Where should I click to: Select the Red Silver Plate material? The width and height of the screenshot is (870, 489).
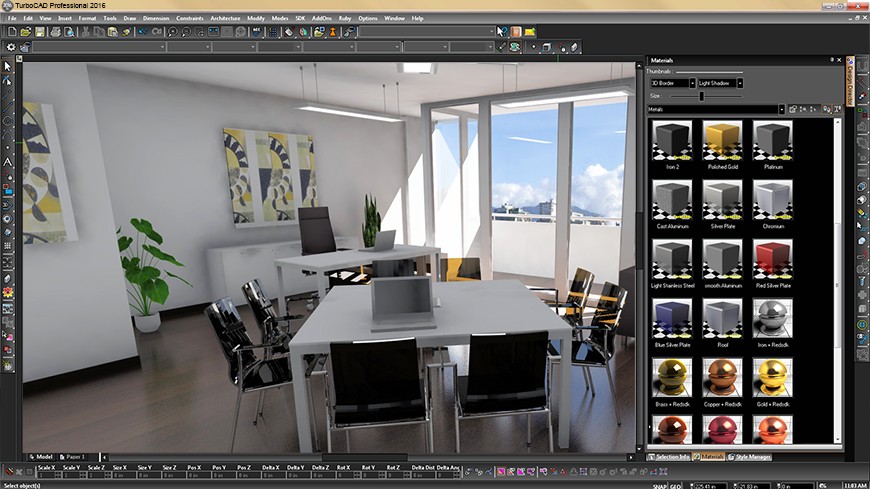click(x=772, y=262)
